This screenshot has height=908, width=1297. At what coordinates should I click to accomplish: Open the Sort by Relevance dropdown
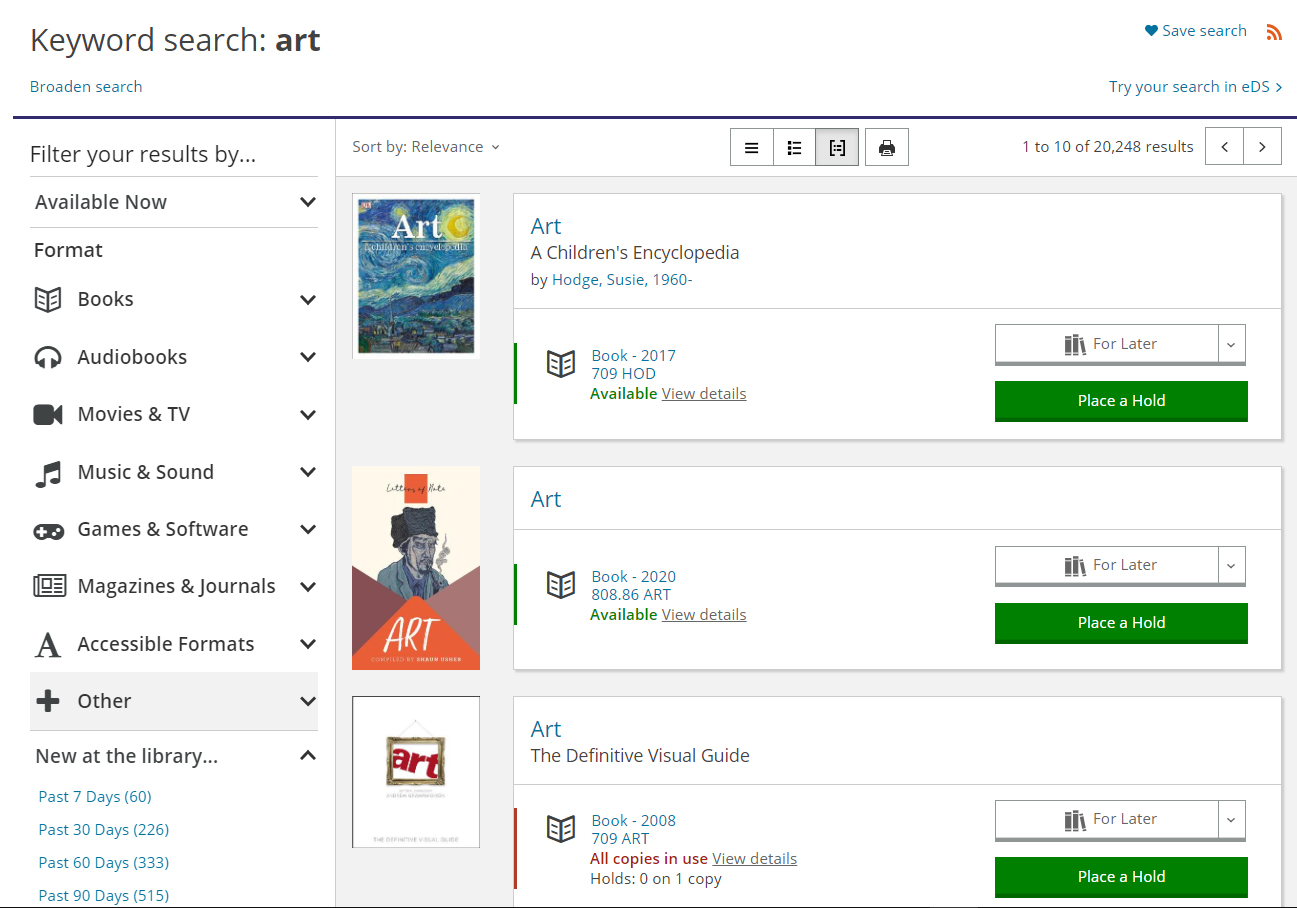tap(426, 147)
